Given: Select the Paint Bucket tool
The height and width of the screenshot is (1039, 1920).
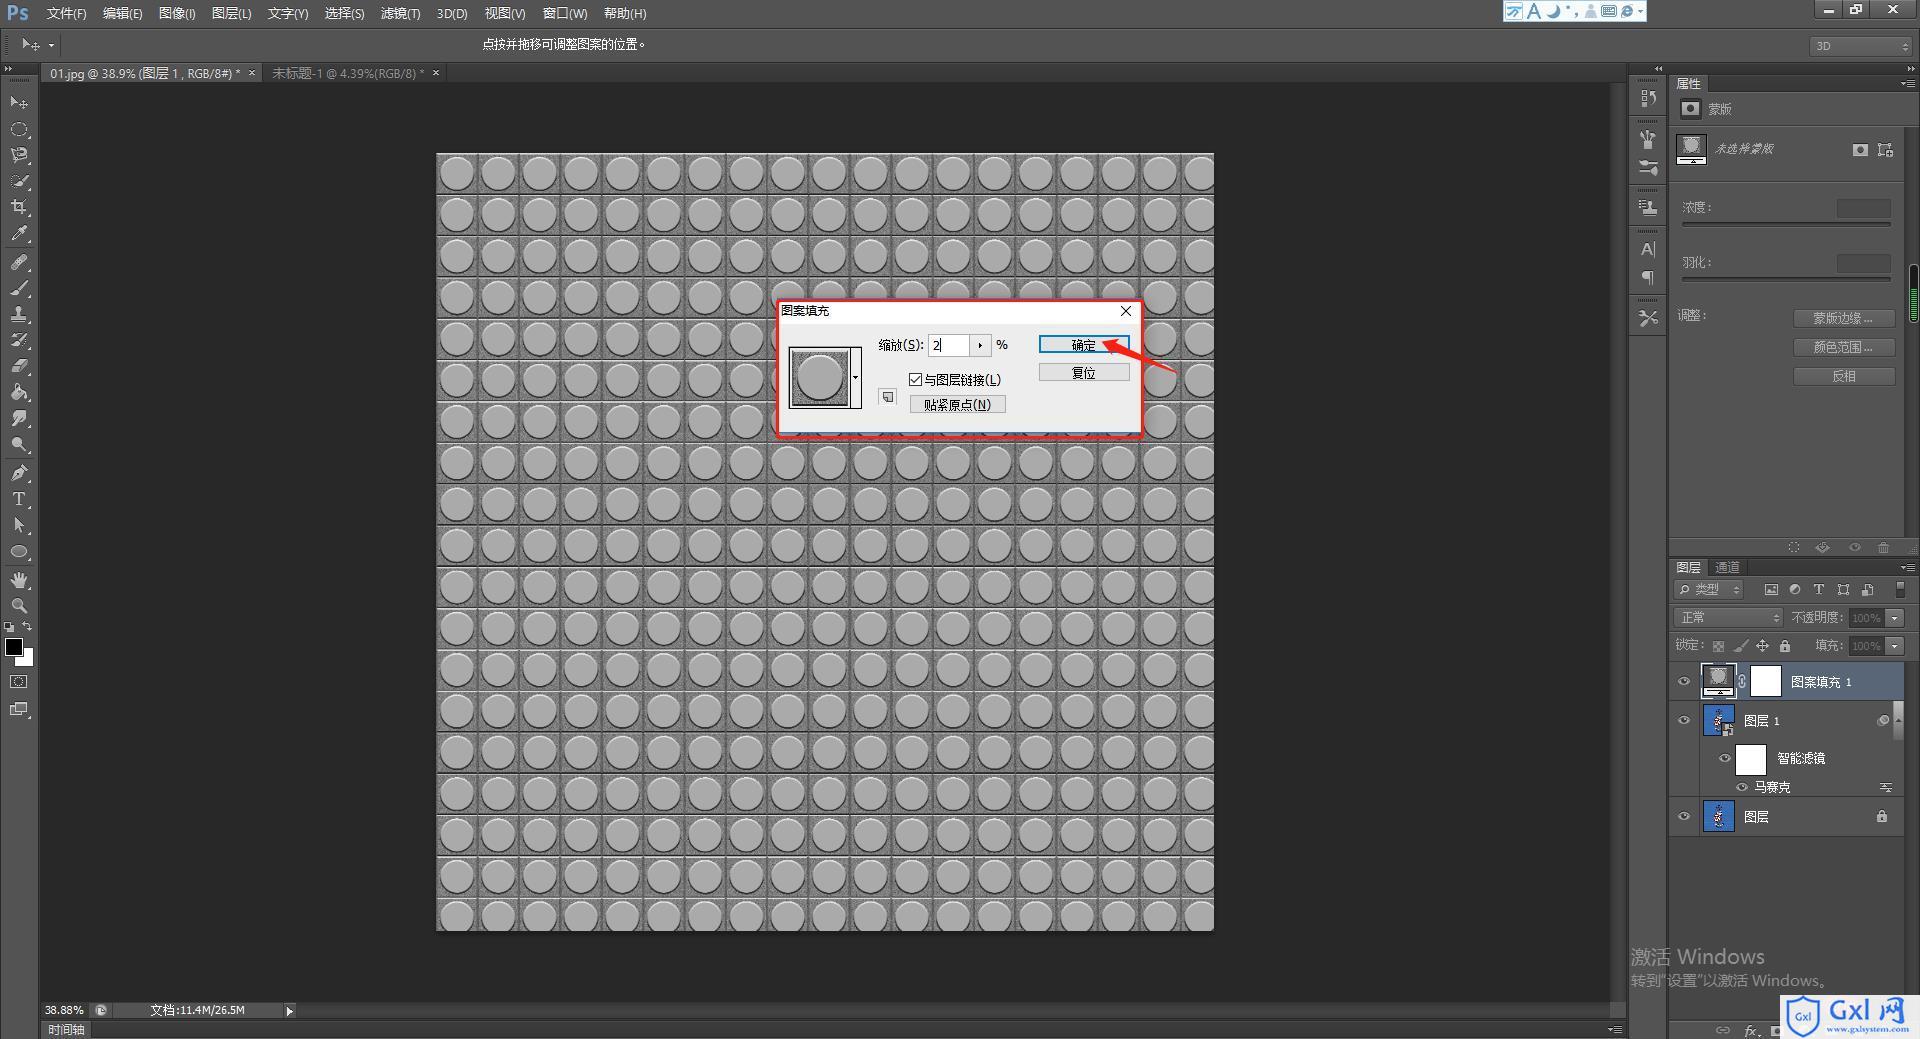Looking at the screenshot, I should [x=19, y=392].
